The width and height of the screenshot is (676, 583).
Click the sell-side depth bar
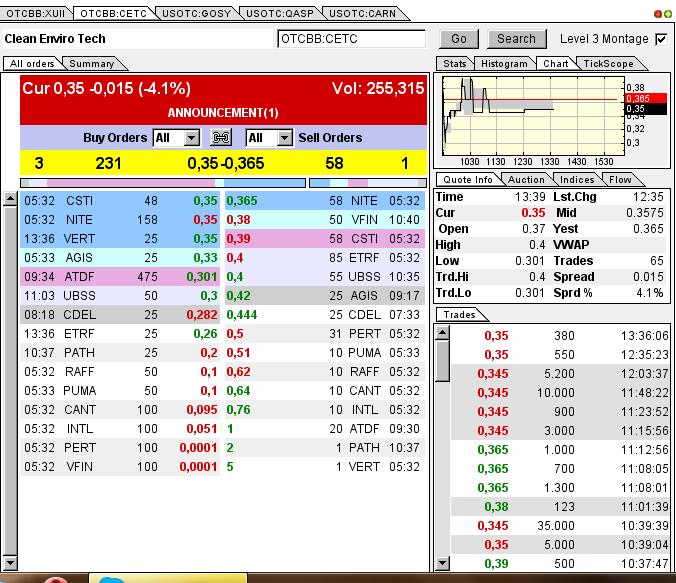click(x=368, y=183)
